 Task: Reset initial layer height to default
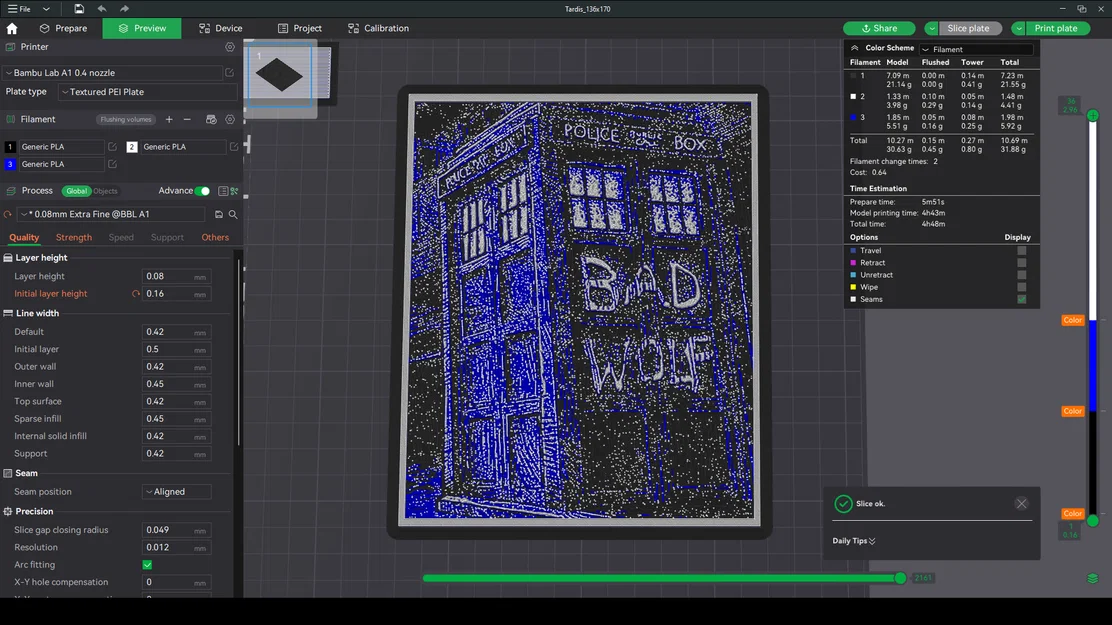tap(135, 294)
